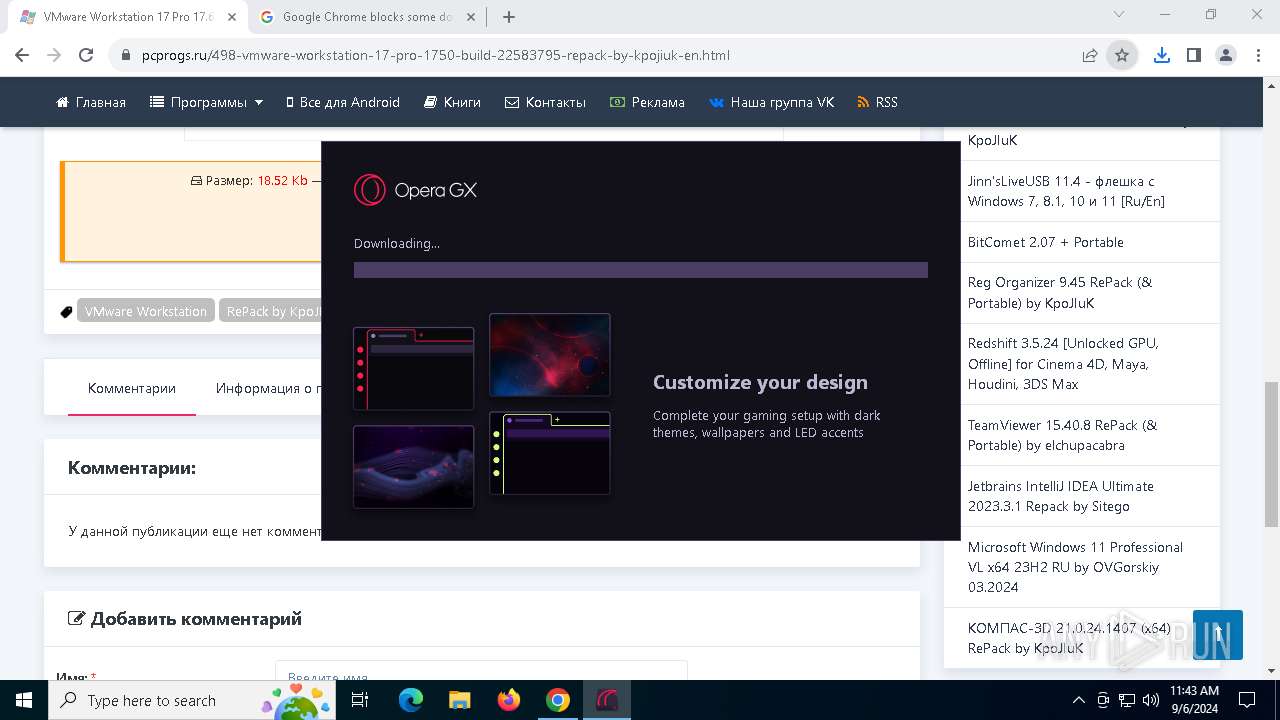Viewport: 1280px width, 720px height.
Task: Click the VMware Workstation tag
Action: tap(146, 311)
